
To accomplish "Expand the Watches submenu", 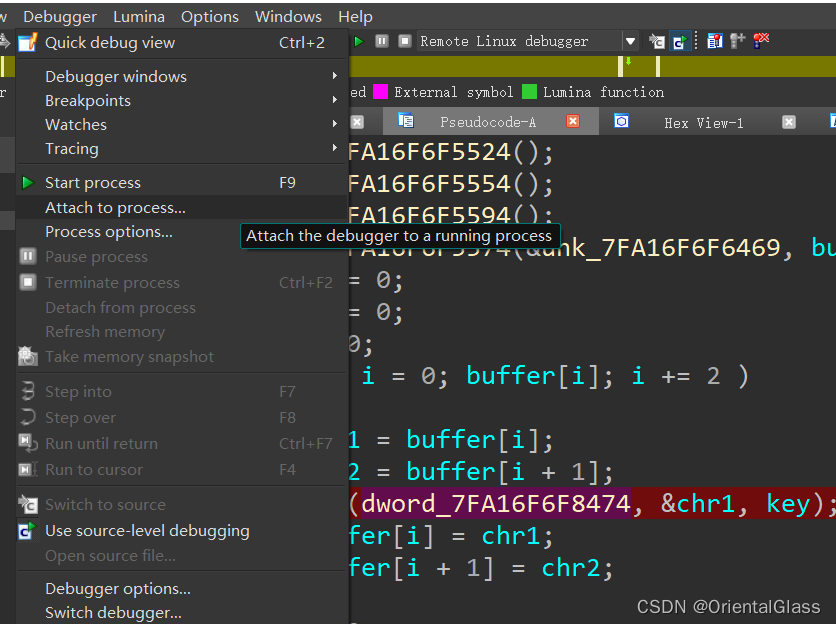I will tap(182, 124).
